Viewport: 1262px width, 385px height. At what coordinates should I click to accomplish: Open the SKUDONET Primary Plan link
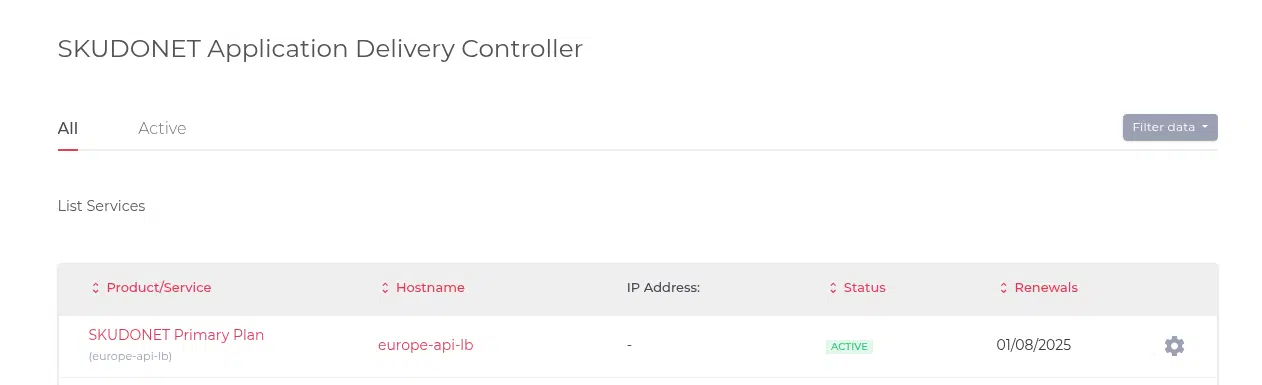pyautogui.click(x=176, y=335)
